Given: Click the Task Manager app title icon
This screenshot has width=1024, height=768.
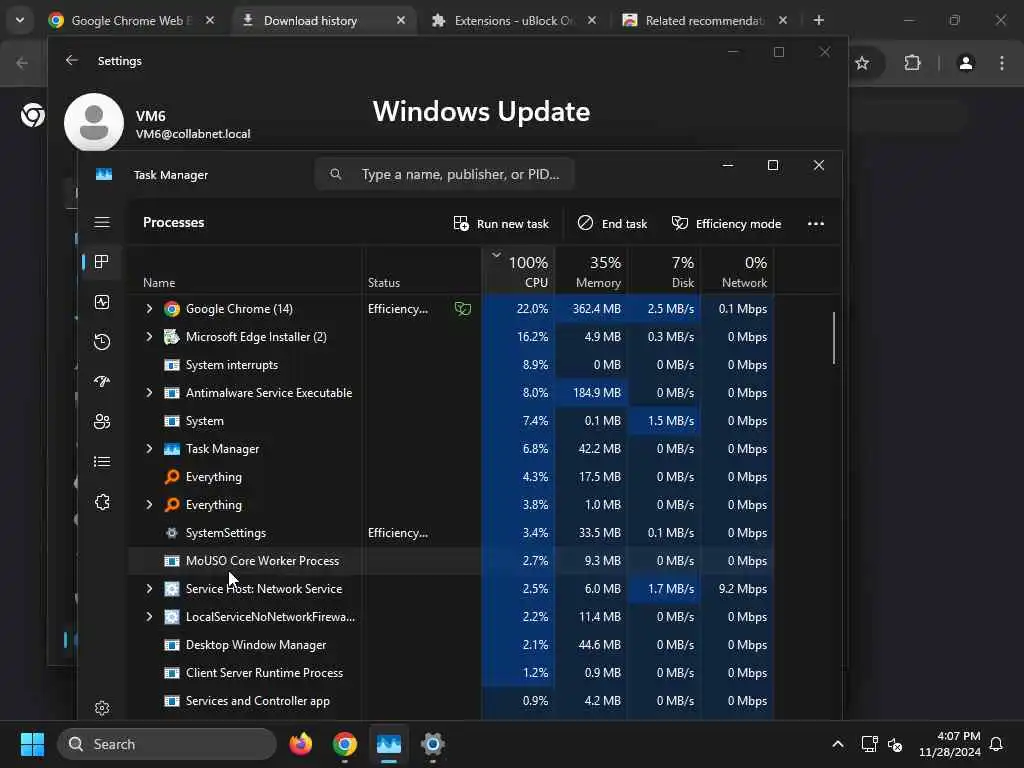Looking at the screenshot, I should tap(104, 174).
